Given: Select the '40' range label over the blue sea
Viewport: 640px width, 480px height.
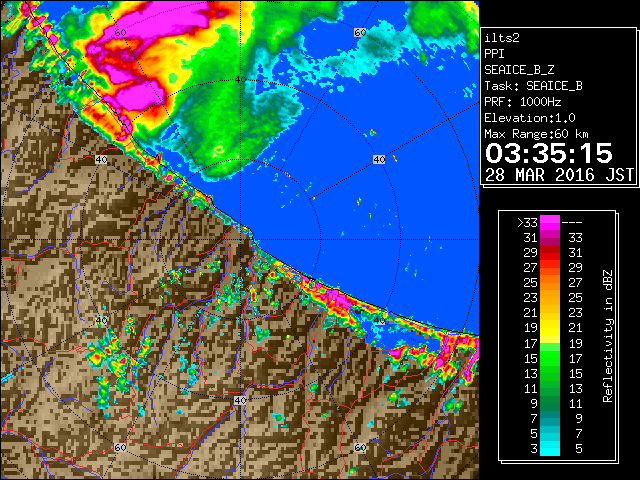Looking at the screenshot, I should click(379, 159).
